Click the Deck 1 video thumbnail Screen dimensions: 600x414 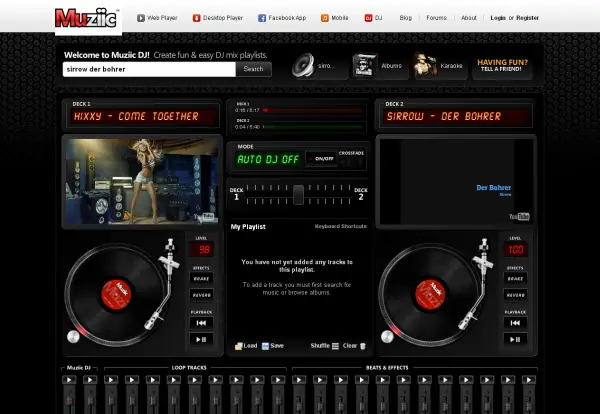click(x=142, y=181)
